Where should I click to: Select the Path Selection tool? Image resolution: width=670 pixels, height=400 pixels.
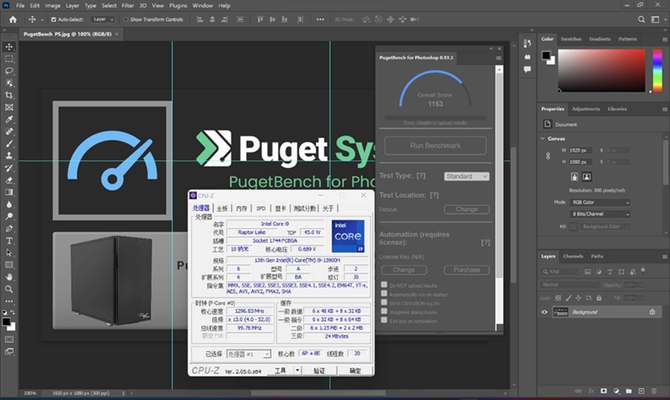(x=9, y=253)
